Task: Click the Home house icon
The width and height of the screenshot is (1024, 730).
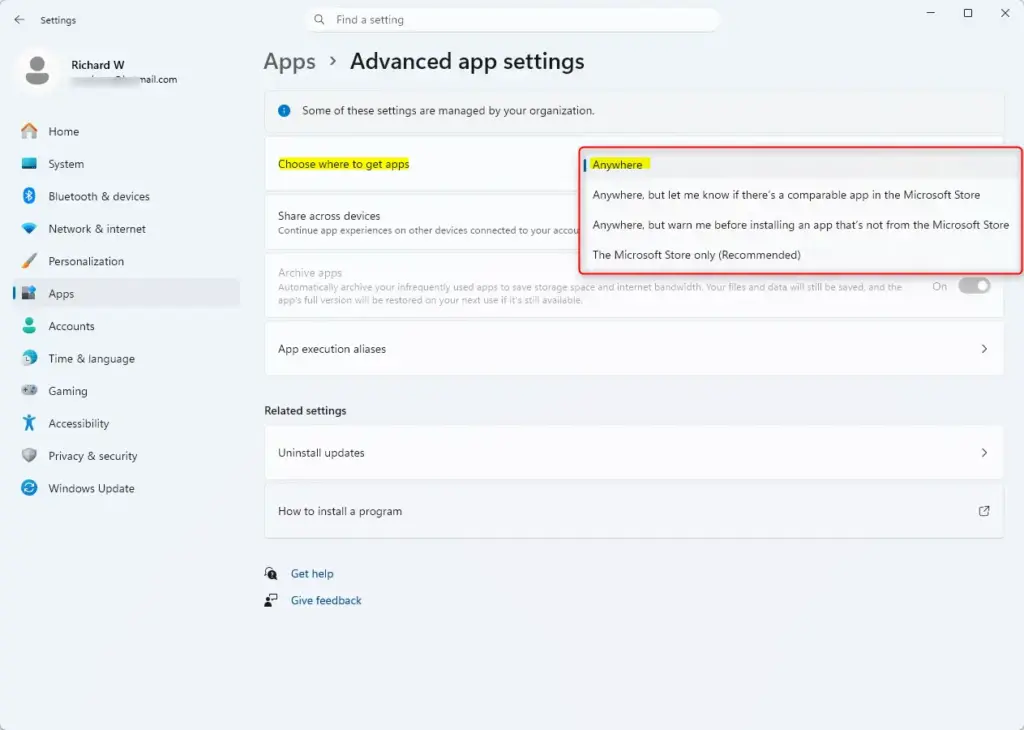Action: coord(29,131)
